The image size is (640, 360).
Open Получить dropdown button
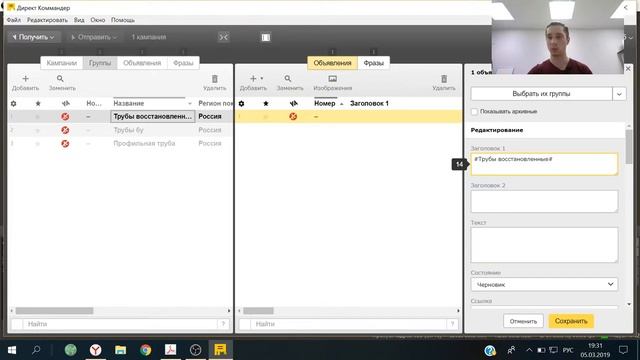34,37
